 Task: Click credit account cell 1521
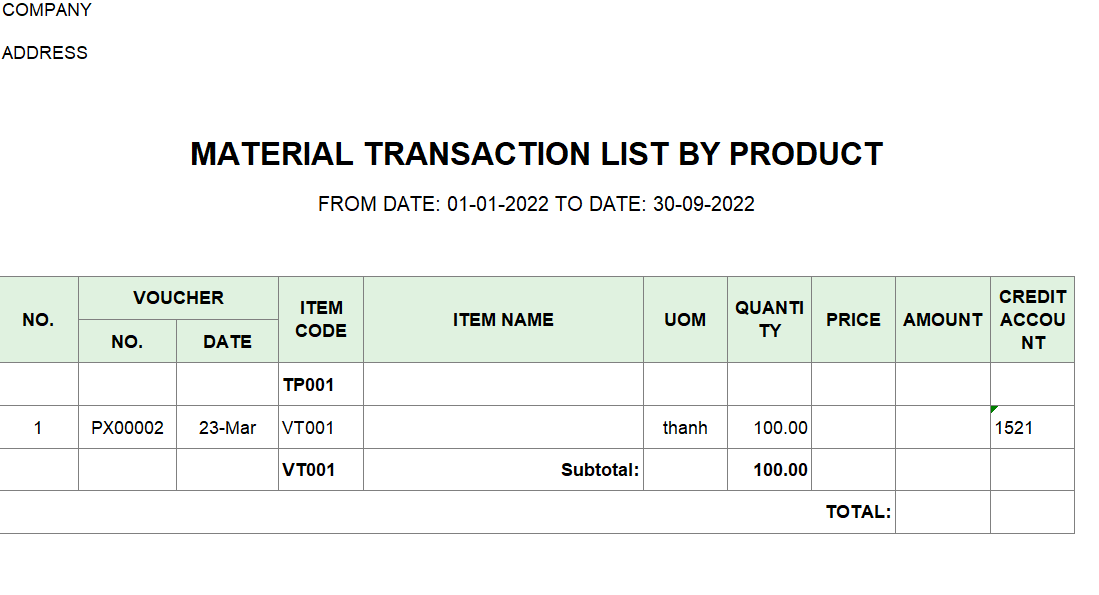pos(1032,428)
